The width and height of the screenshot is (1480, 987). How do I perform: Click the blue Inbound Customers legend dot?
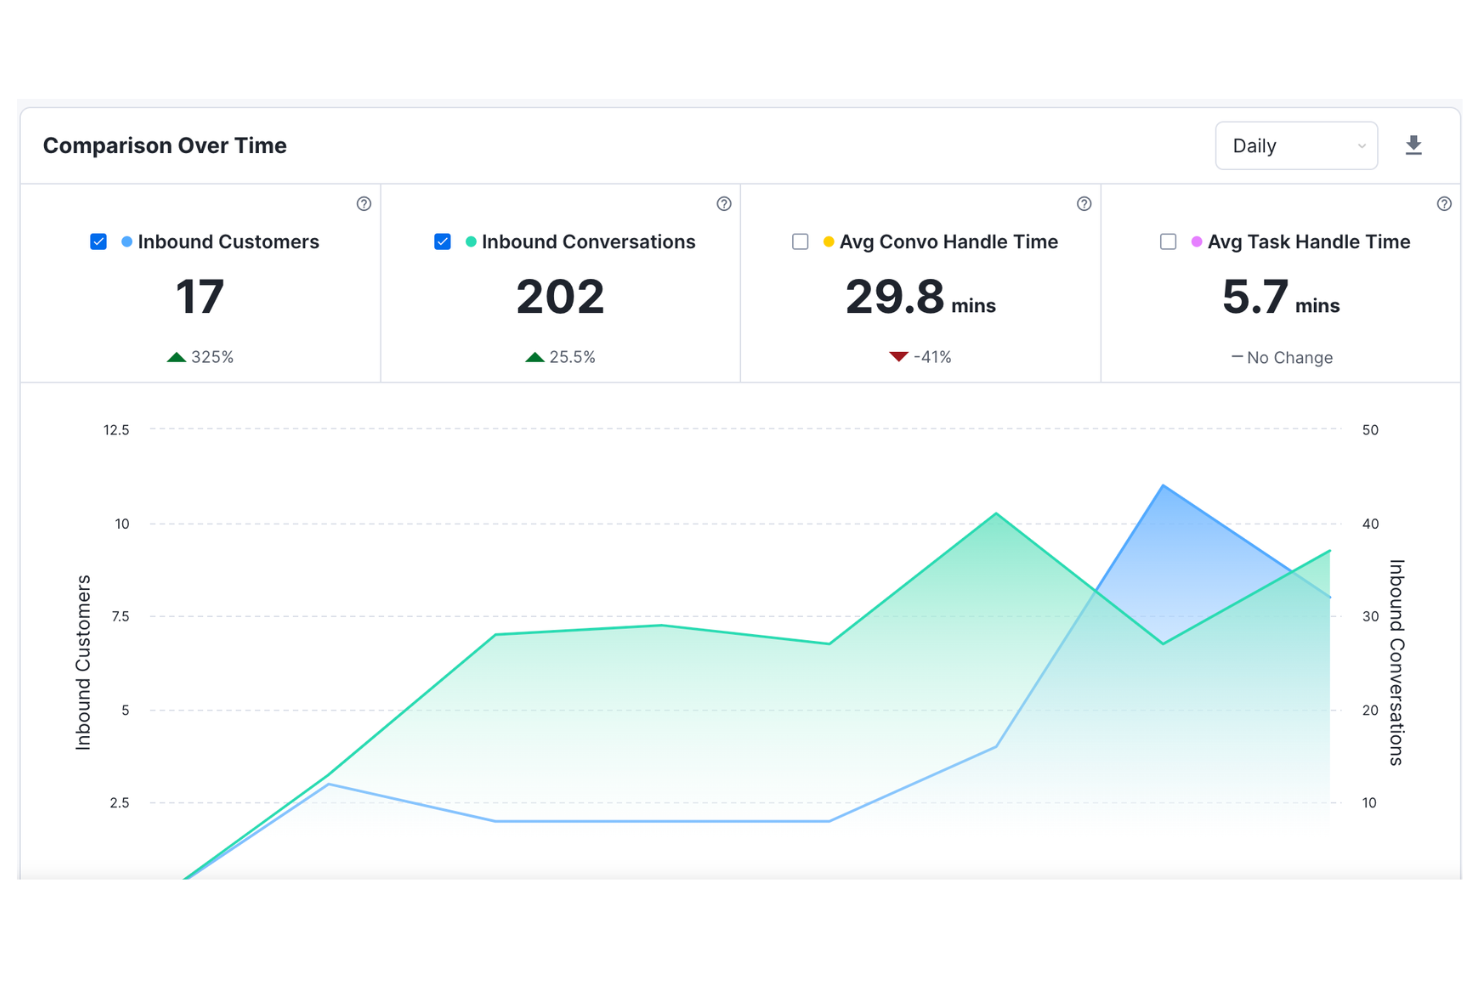126,241
